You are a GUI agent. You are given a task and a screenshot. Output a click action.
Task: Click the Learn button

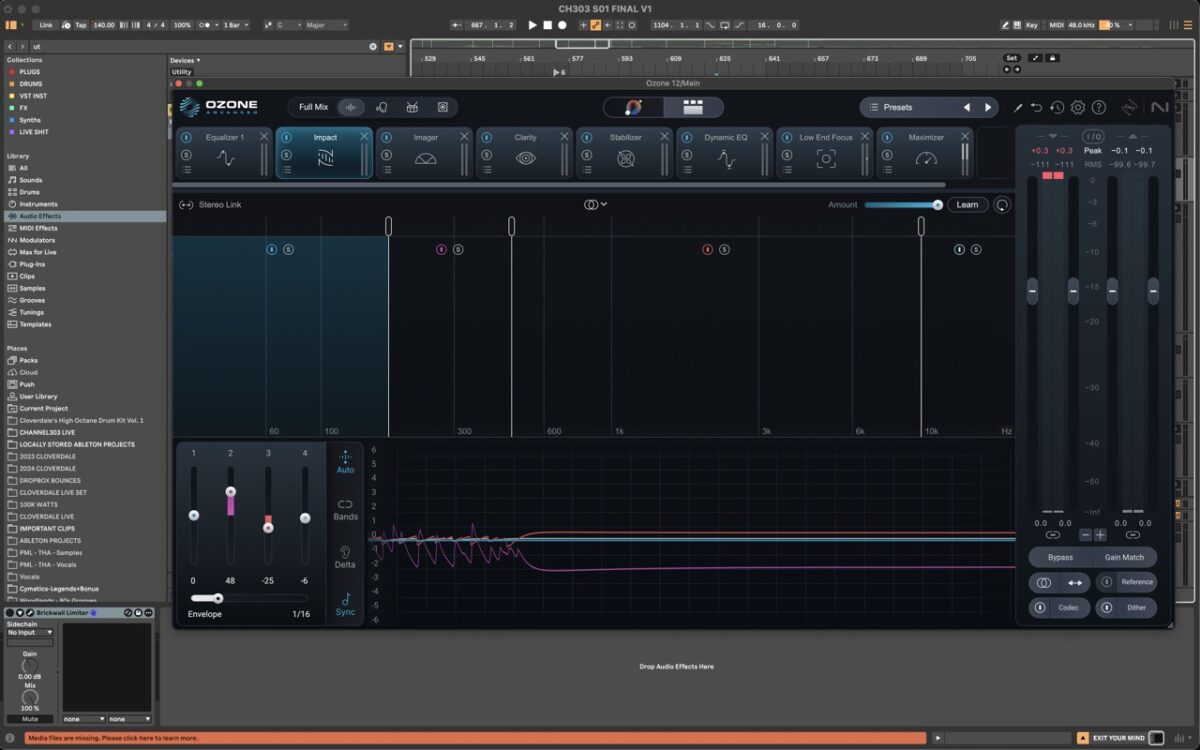(967, 205)
